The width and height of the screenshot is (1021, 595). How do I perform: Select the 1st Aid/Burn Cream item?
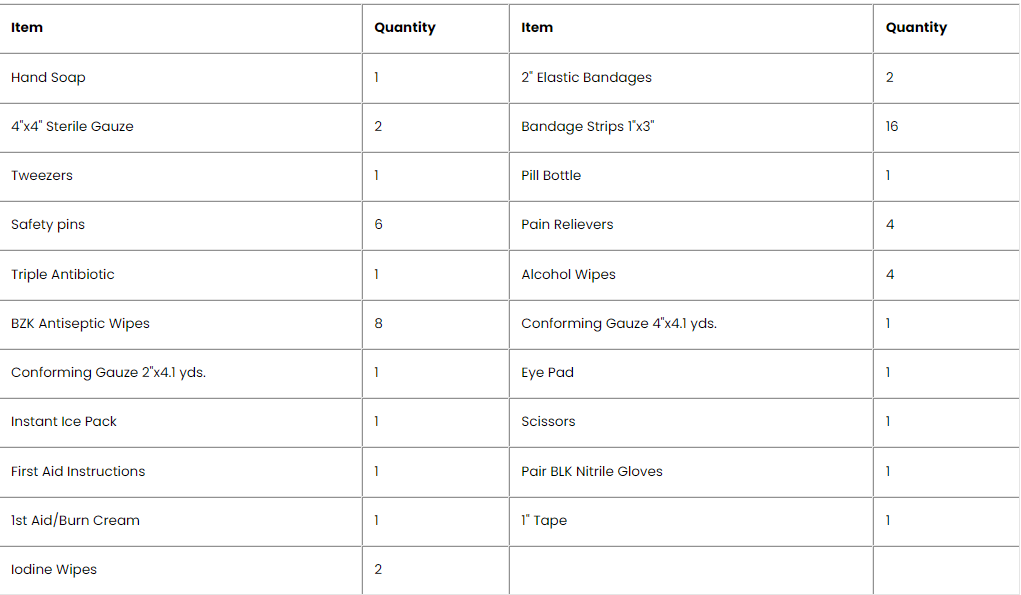[75, 521]
